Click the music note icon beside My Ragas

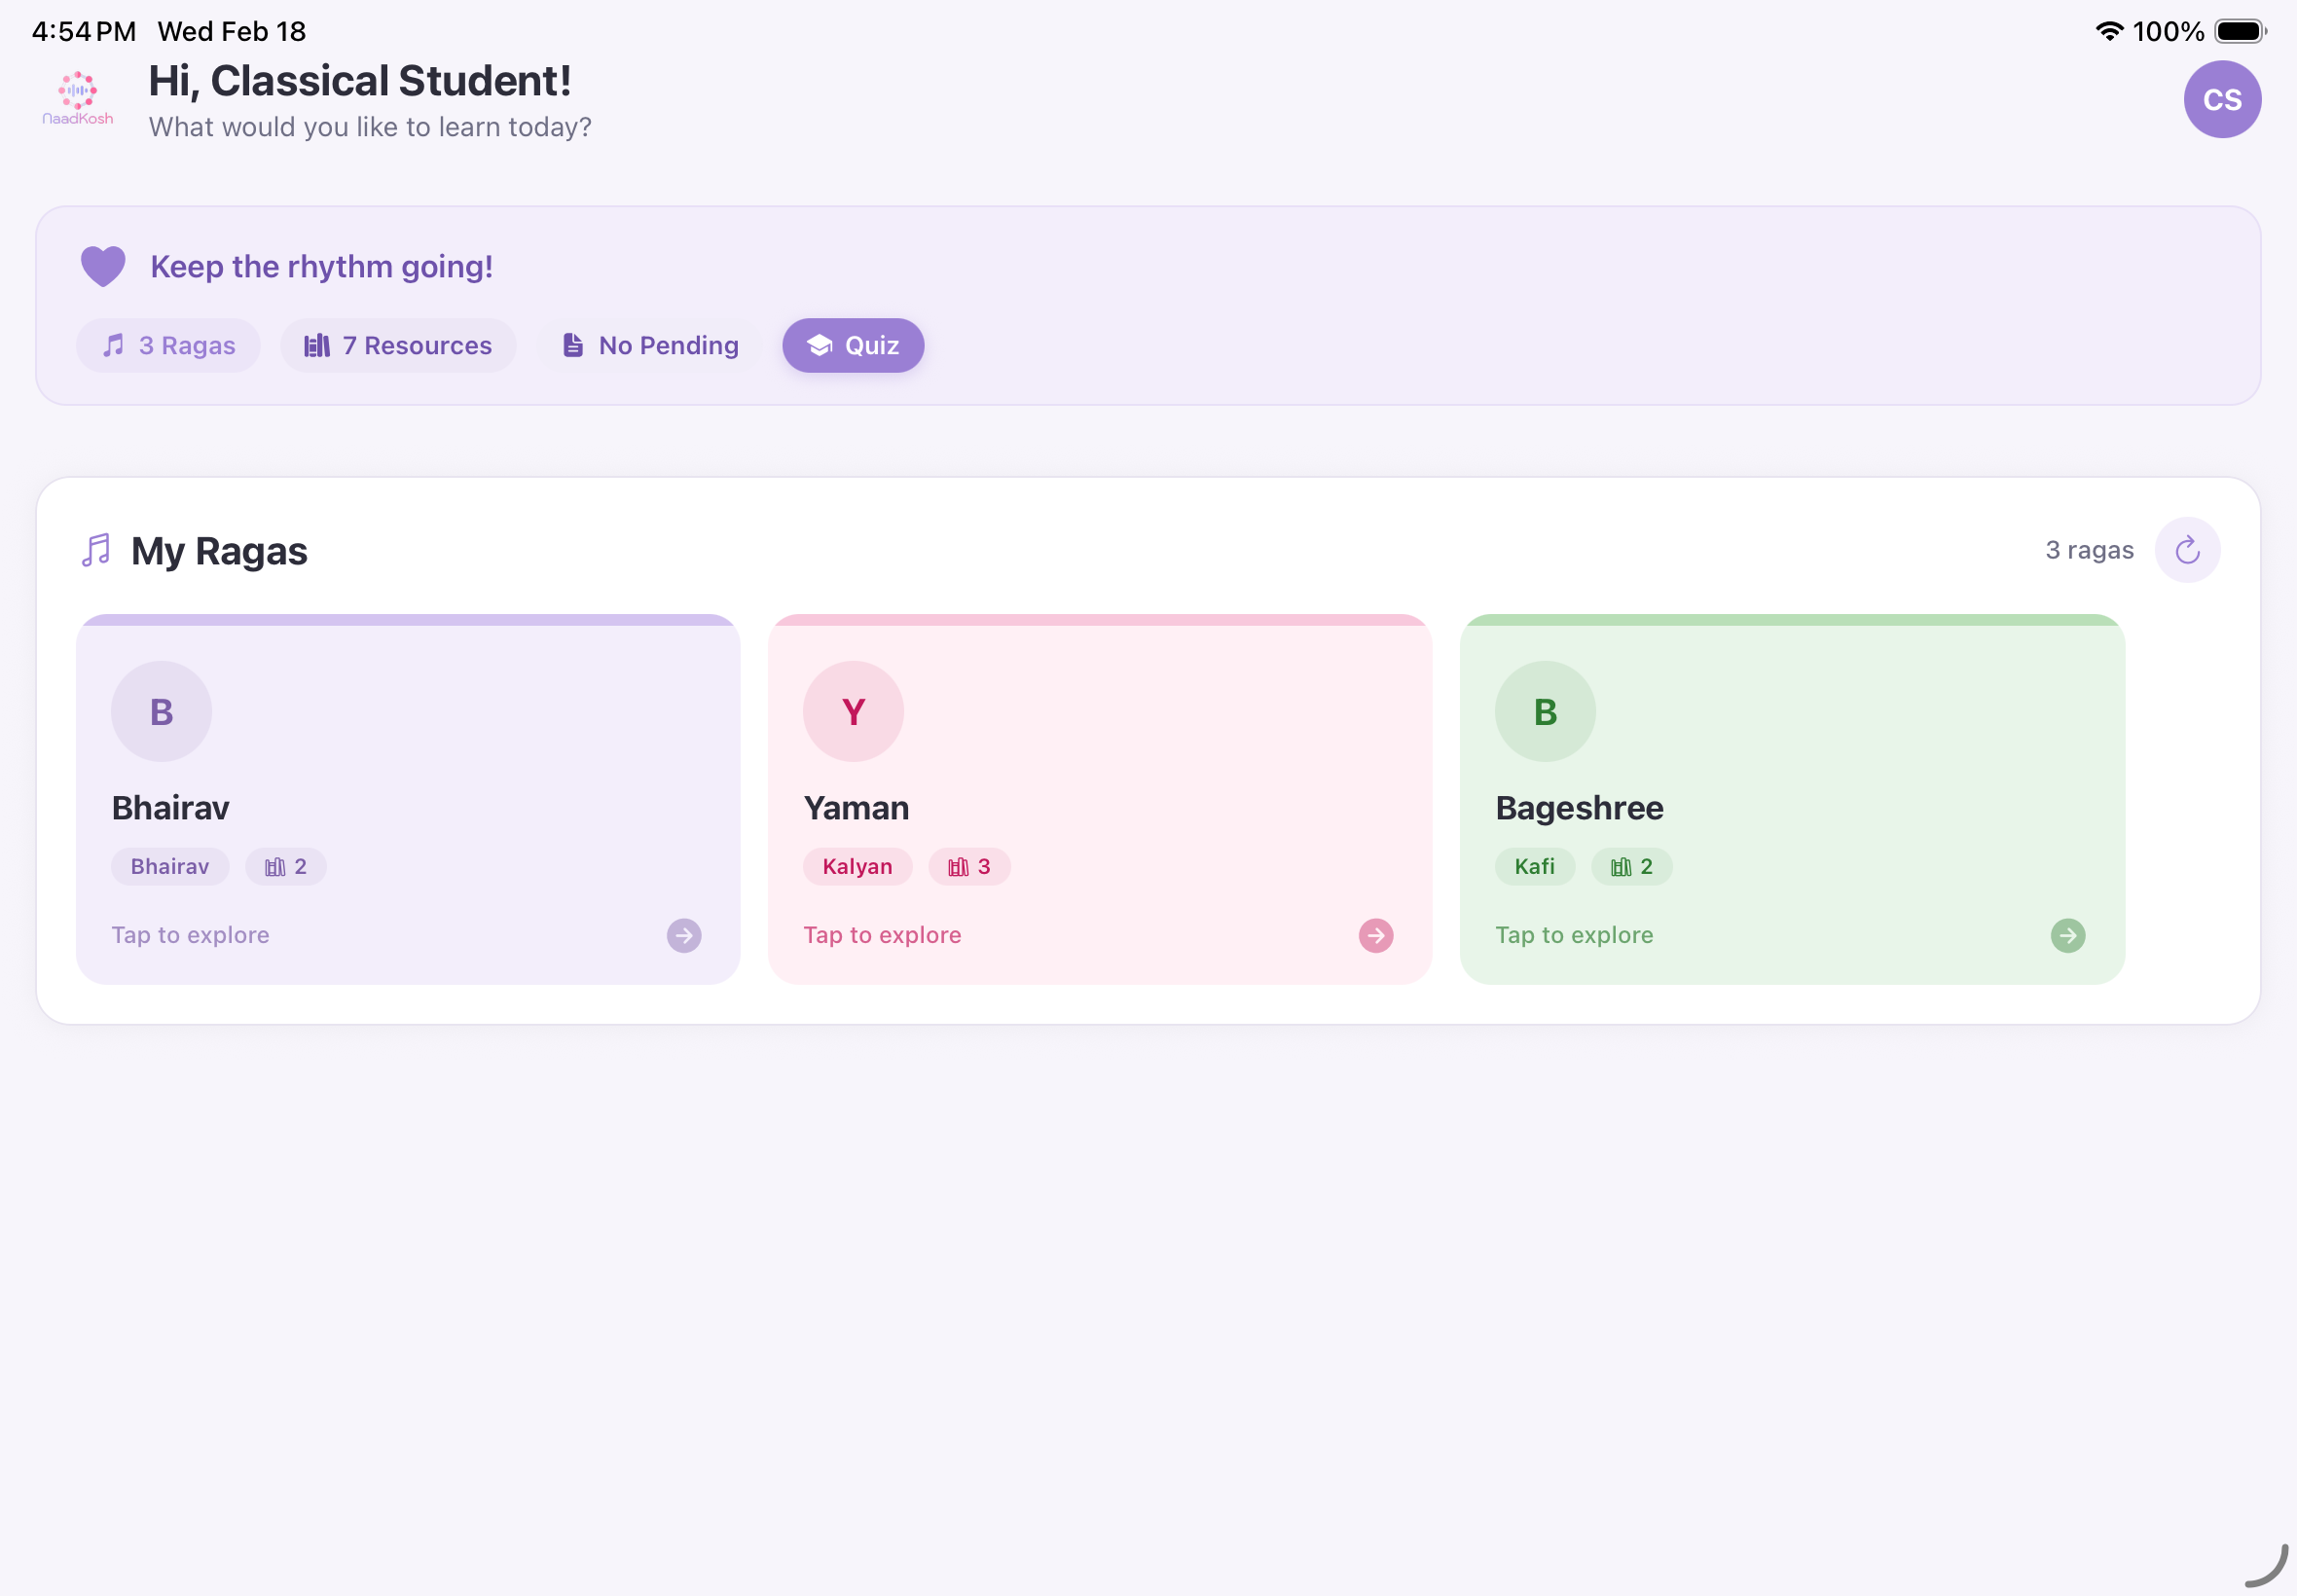[x=95, y=550]
